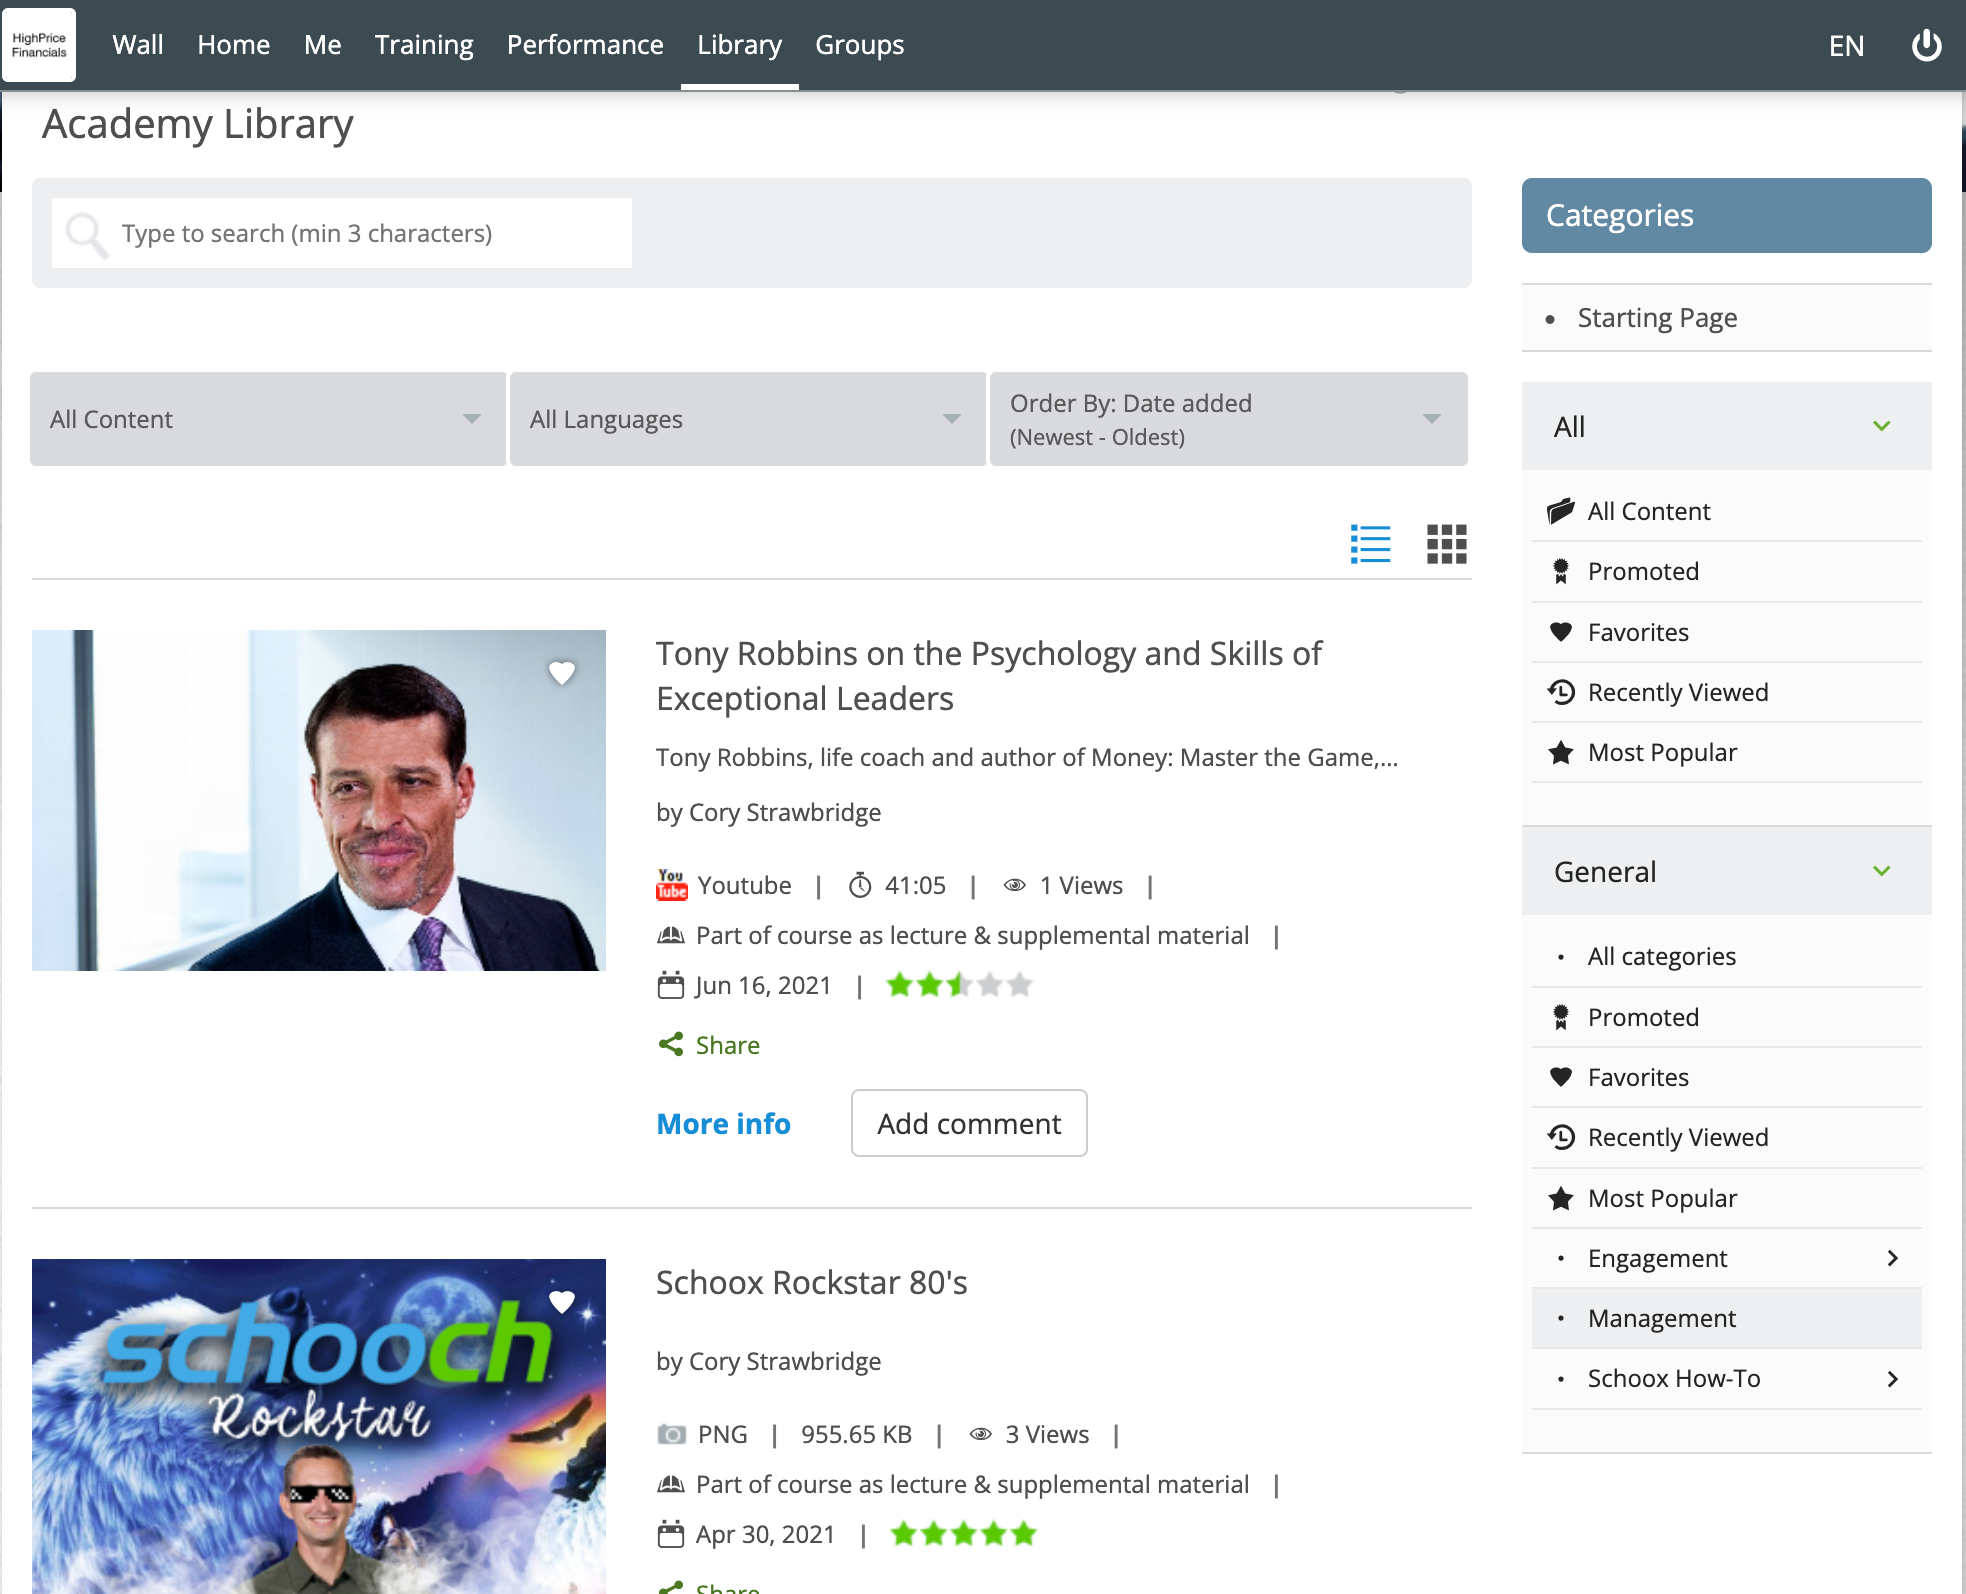This screenshot has height=1594, width=1966.
Task: Click the share icon under Tony Robbins item
Action: pos(670,1044)
